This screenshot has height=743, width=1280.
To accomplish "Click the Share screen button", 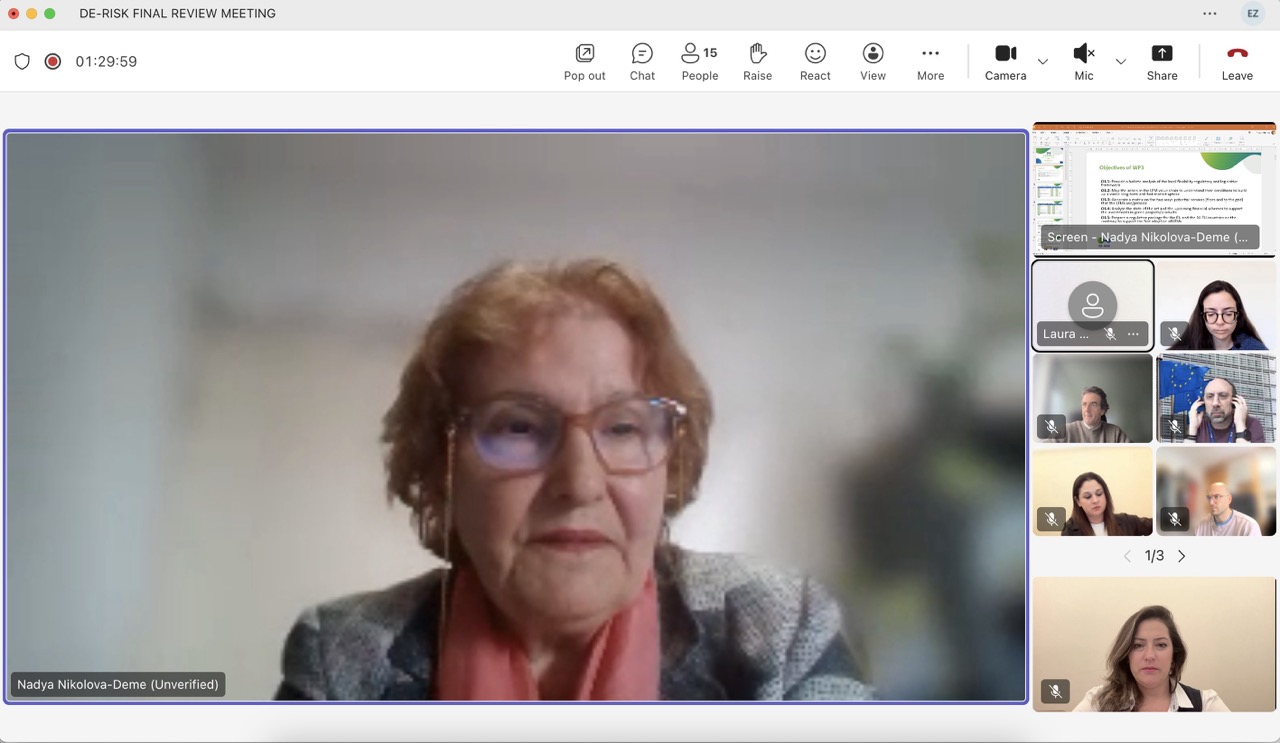I will click(1161, 61).
